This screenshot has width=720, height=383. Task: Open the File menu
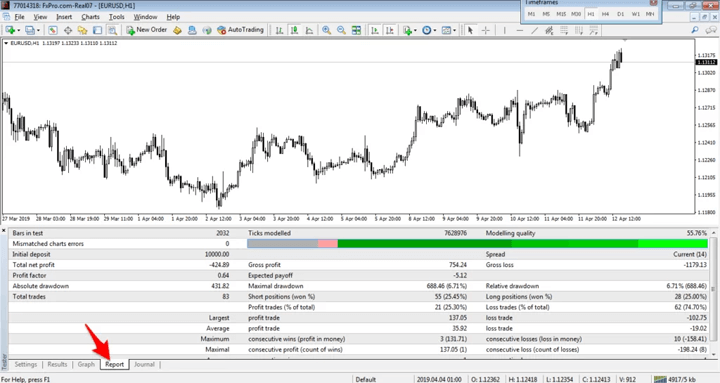pyautogui.click(x=20, y=17)
